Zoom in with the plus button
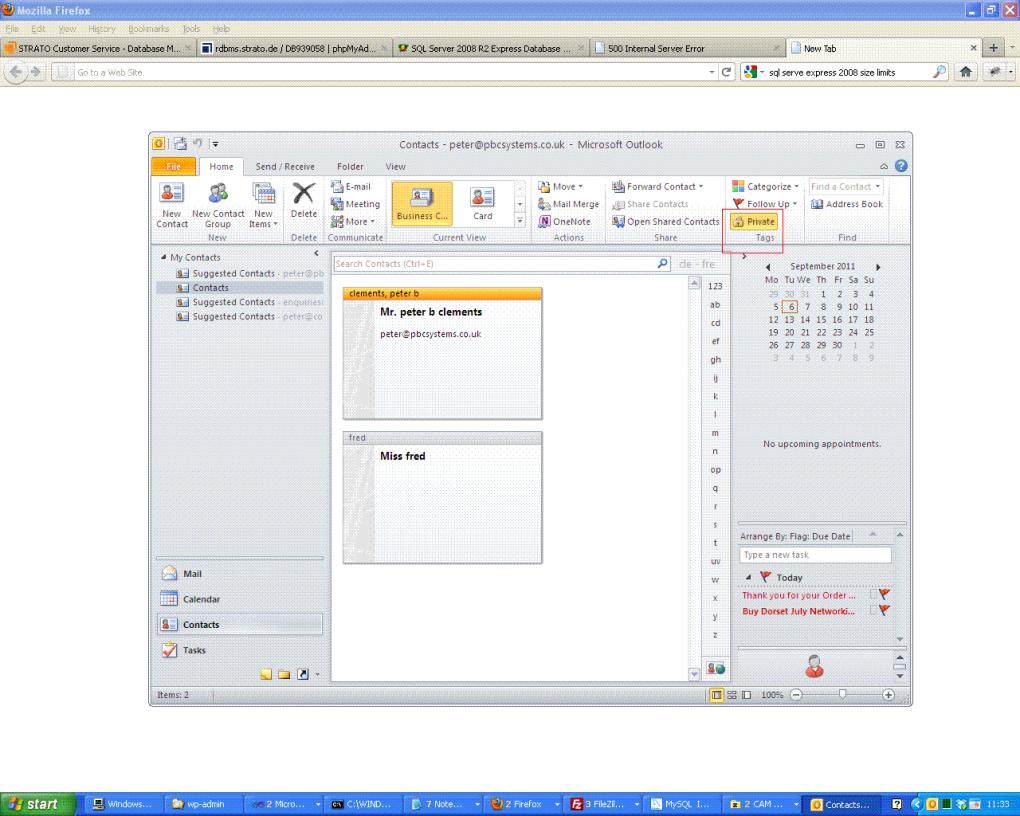 889,695
